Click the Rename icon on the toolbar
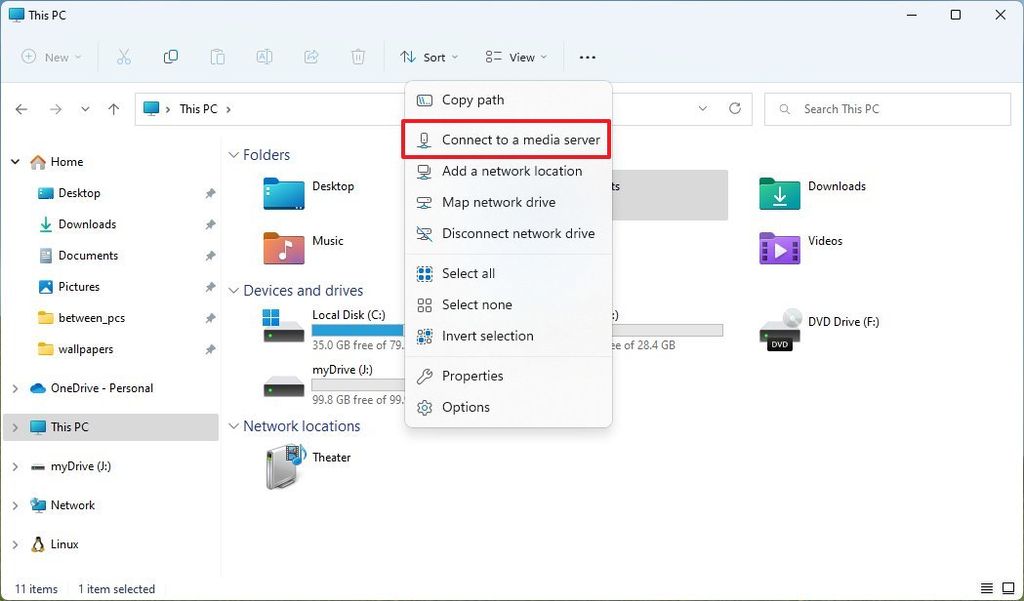The height and width of the screenshot is (601, 1024). pyautogui.click(x=264, y=57)
